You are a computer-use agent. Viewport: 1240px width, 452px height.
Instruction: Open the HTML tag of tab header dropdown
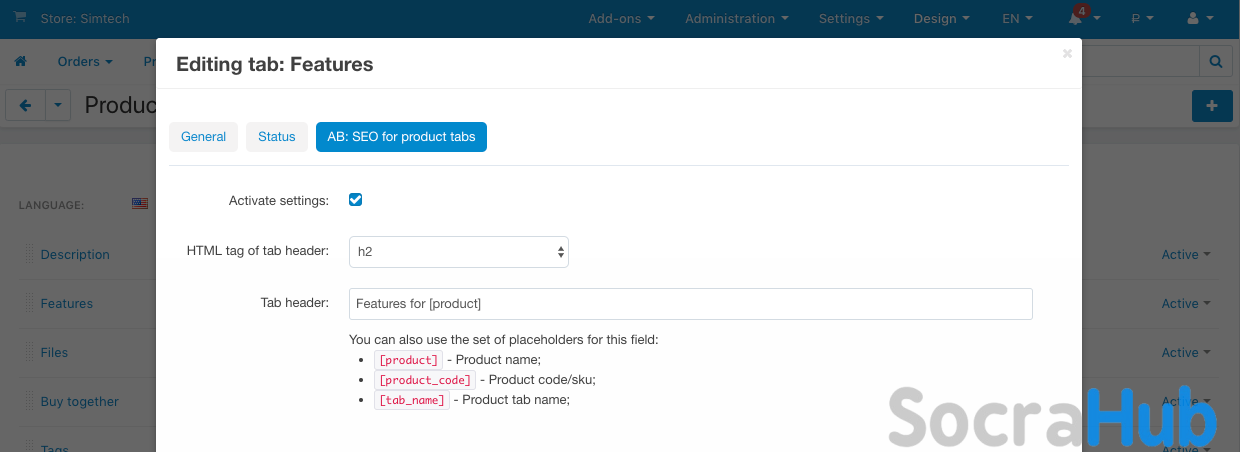pyautogui.click(x=458, y=252)
